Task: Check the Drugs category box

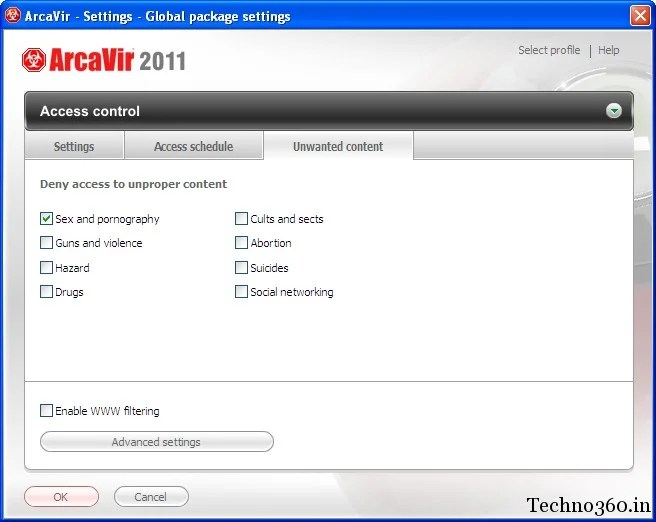Action: [46, 292]
